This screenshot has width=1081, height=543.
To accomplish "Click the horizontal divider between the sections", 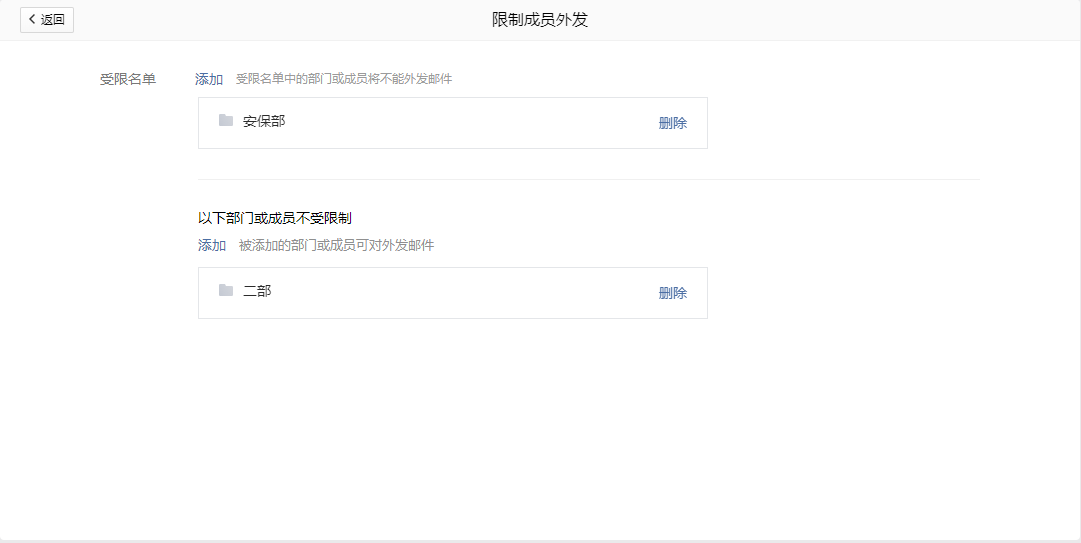I will [x=588, y=180].
